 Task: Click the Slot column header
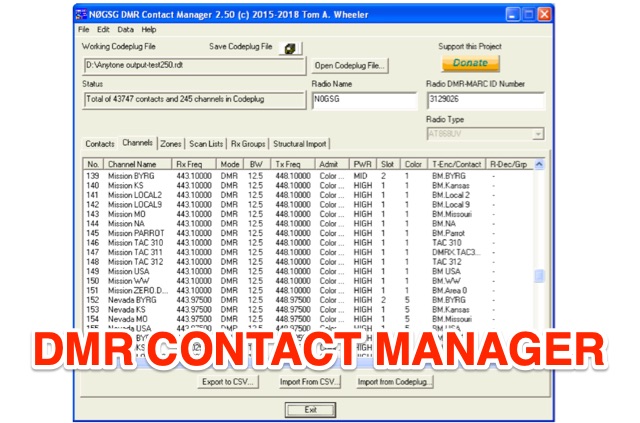coord(388,164)
